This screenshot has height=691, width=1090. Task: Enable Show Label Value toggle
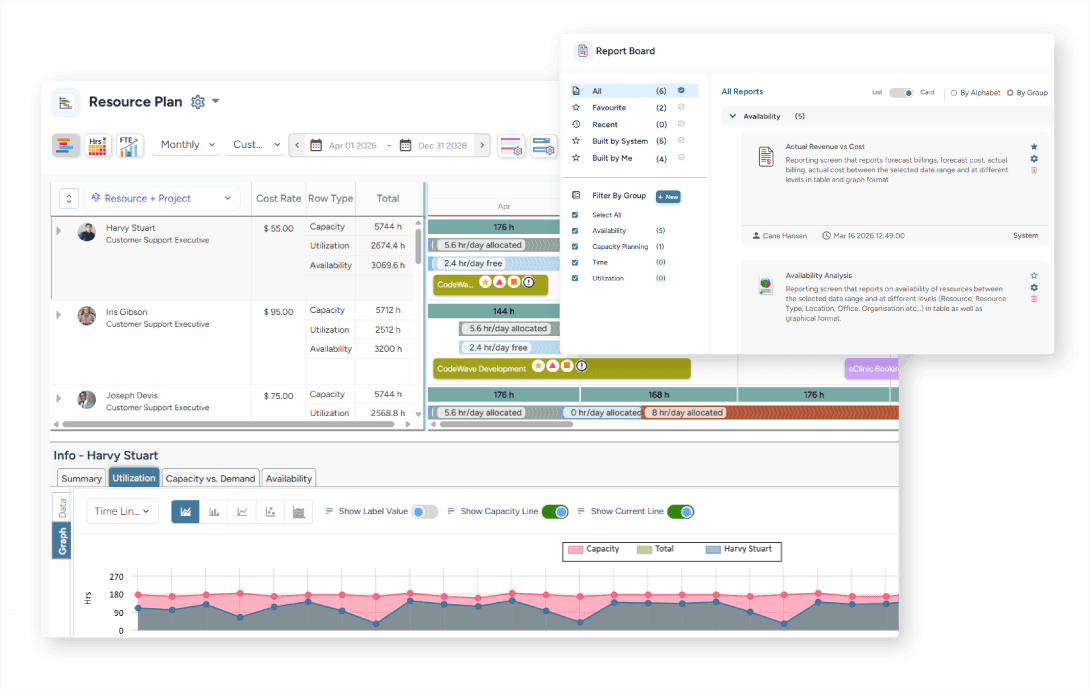[x=425, y=512]
